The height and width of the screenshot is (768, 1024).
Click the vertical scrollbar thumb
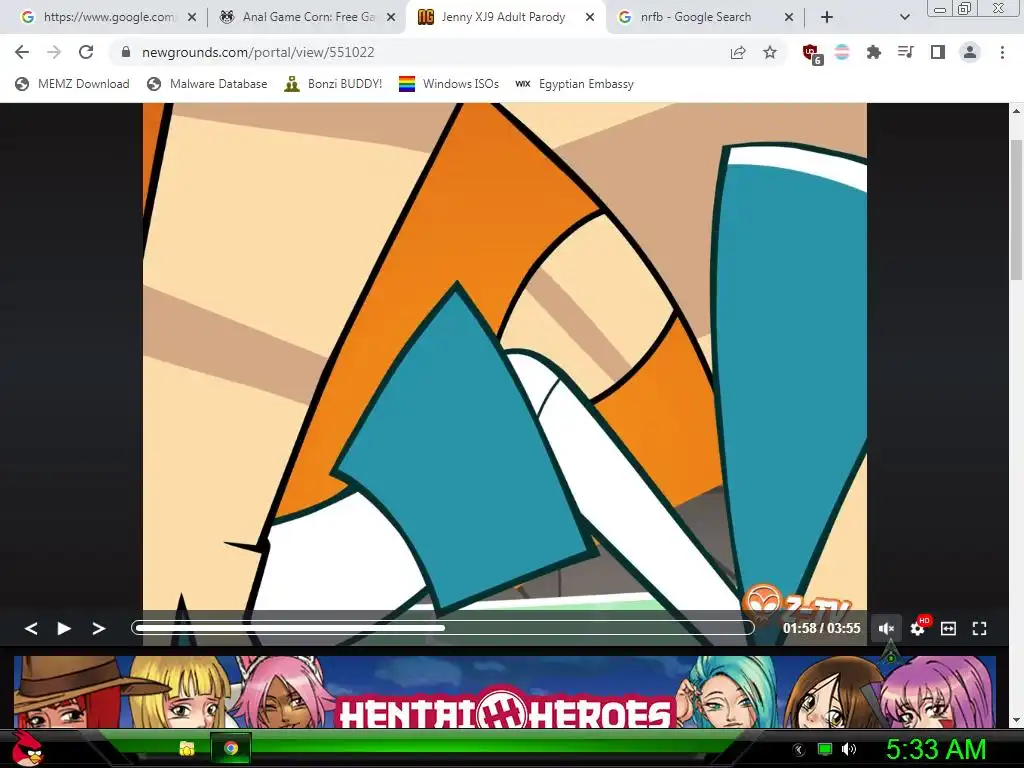click(1016, 209)
